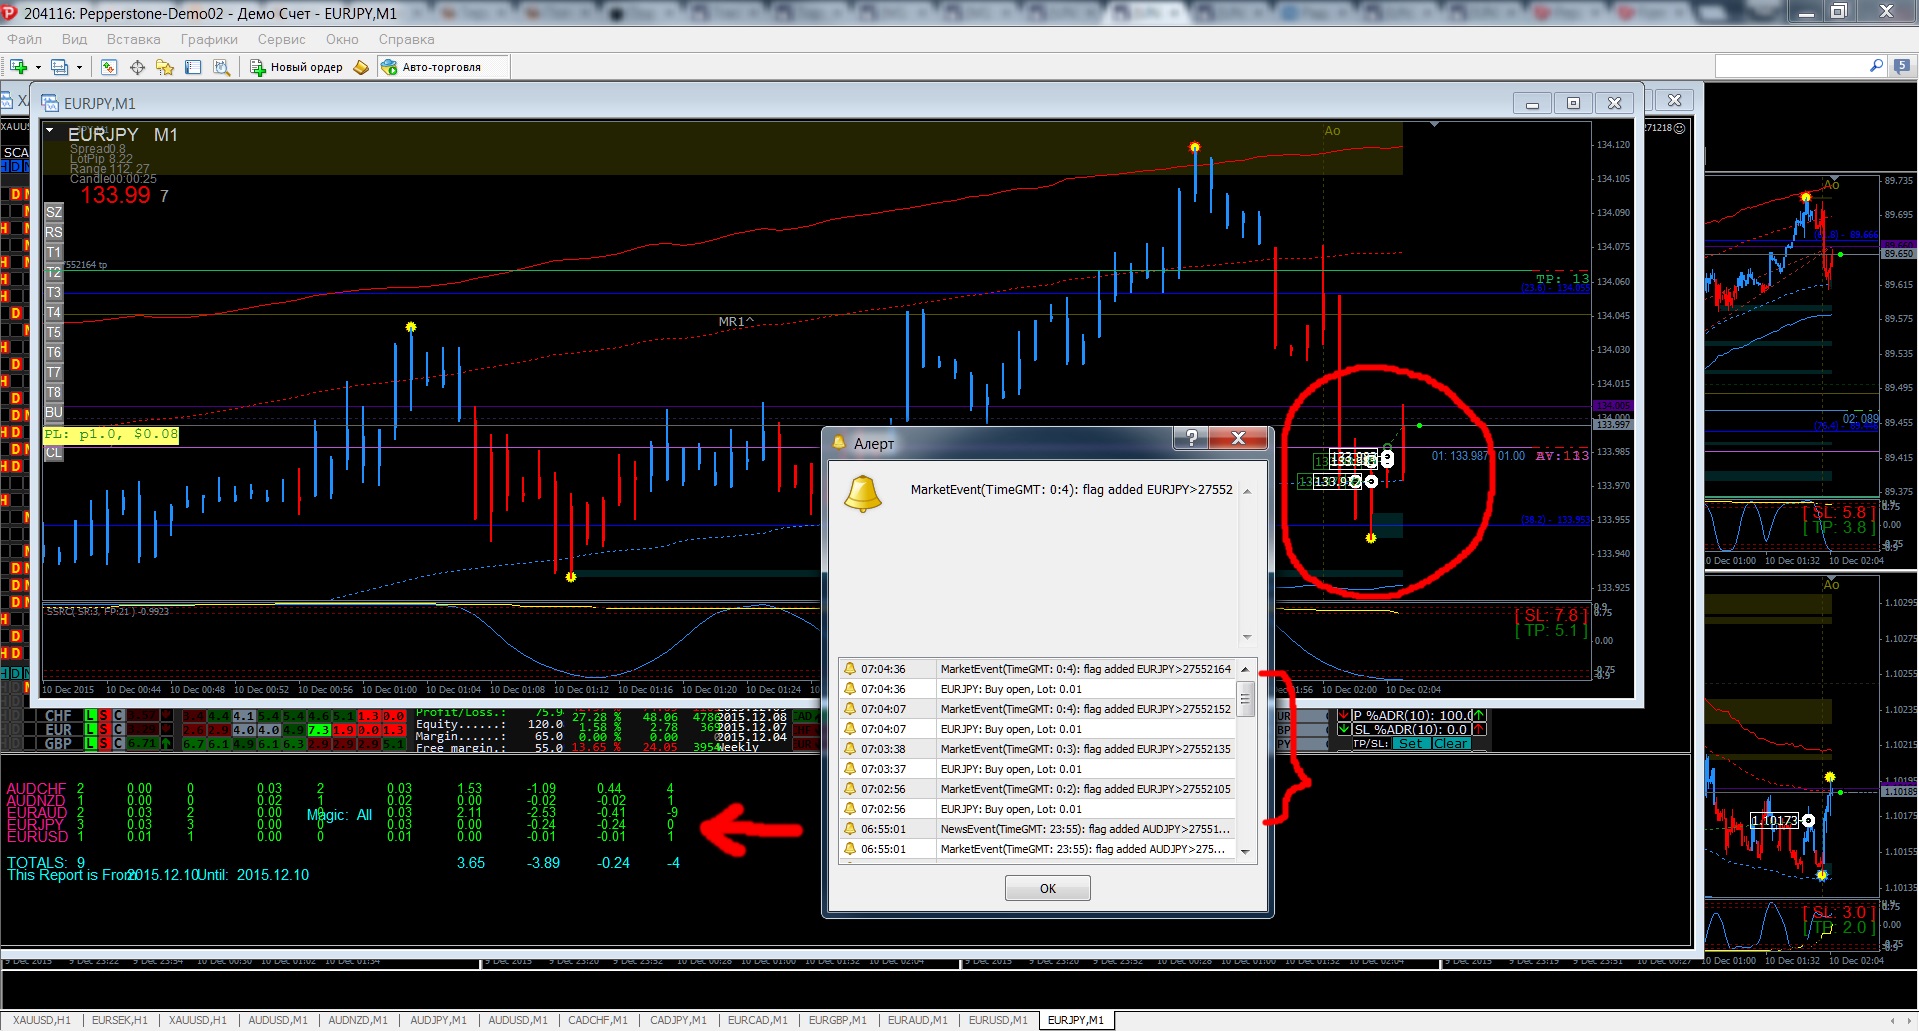The image size is (1919, 1031).
Task: Click the Clear TP/SL button
Action: [x=1451, y=744]
